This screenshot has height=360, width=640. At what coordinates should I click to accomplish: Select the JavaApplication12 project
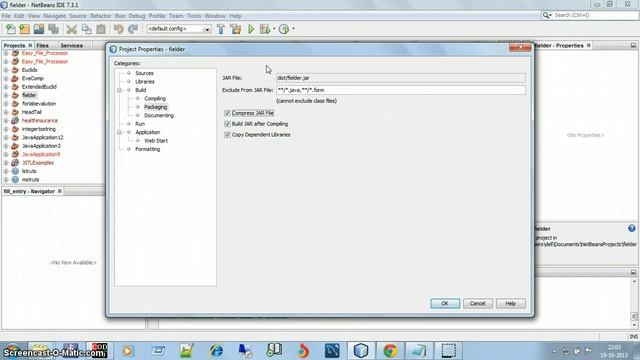click(x=42, y=138)
